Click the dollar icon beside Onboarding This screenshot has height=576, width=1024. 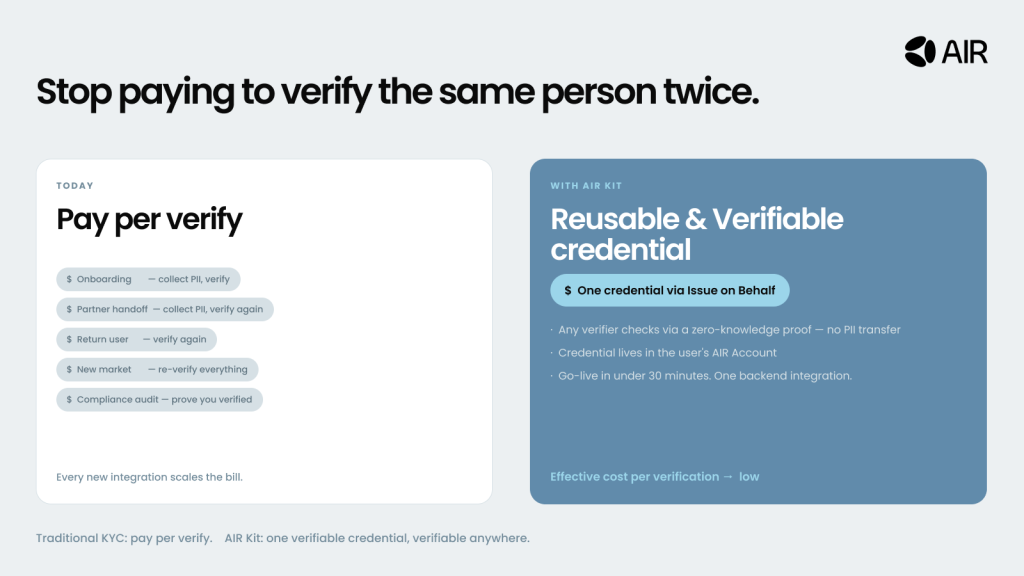click(x=69, y=280)
